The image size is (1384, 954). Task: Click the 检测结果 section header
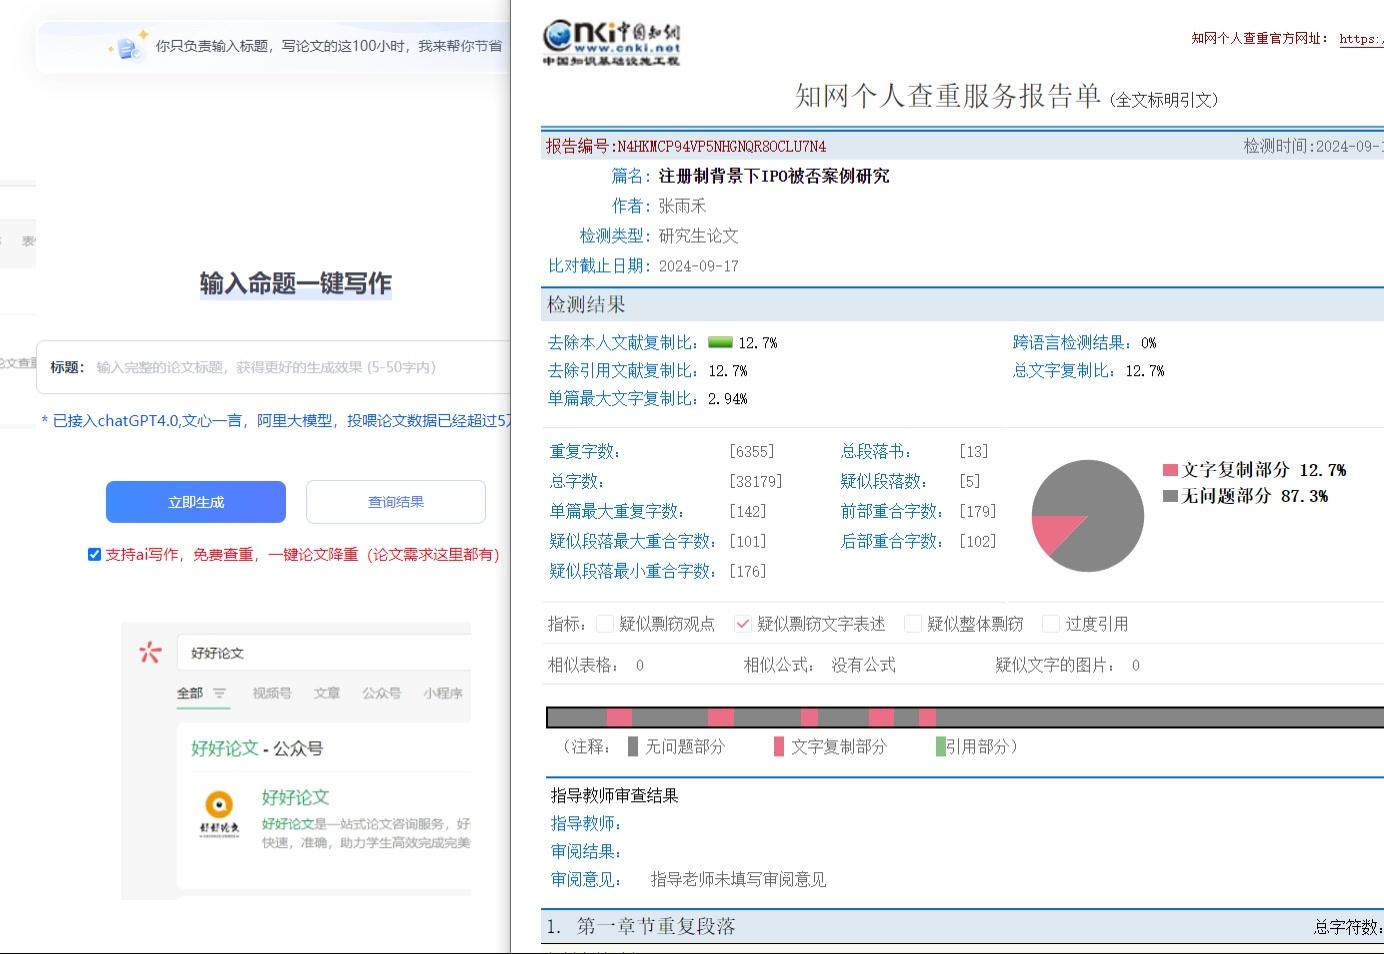pyautogui.click(x=586, y=305)
